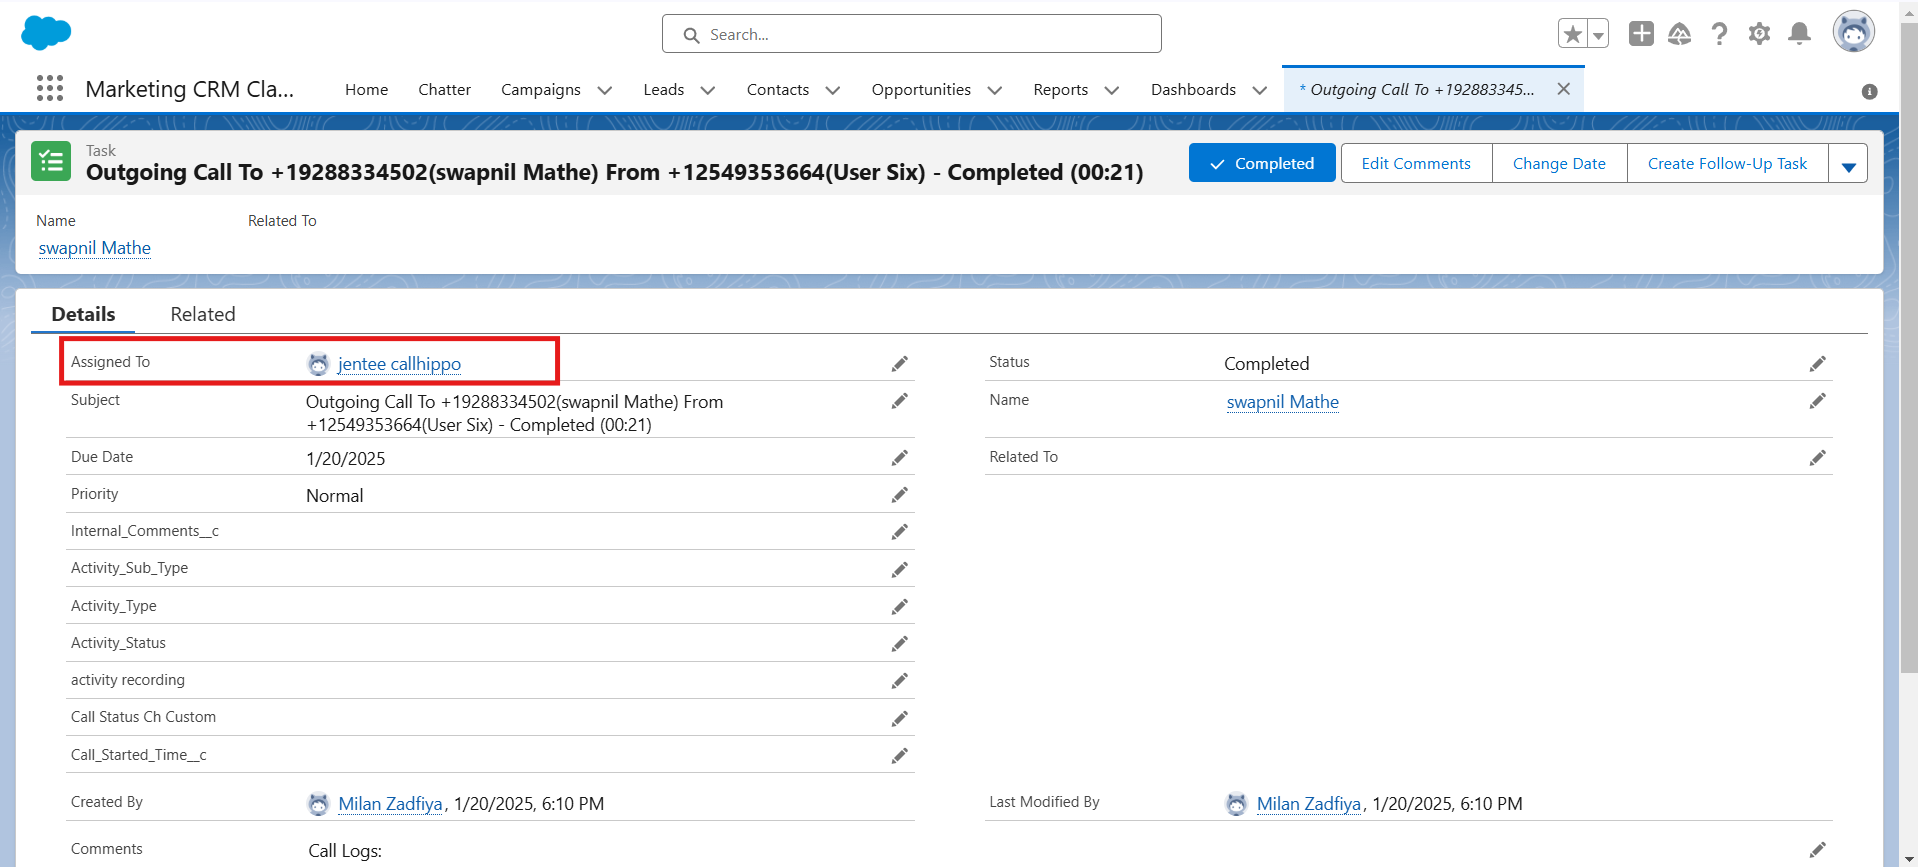
Task: Open the App Launcher grid icon
Action: 50,88
